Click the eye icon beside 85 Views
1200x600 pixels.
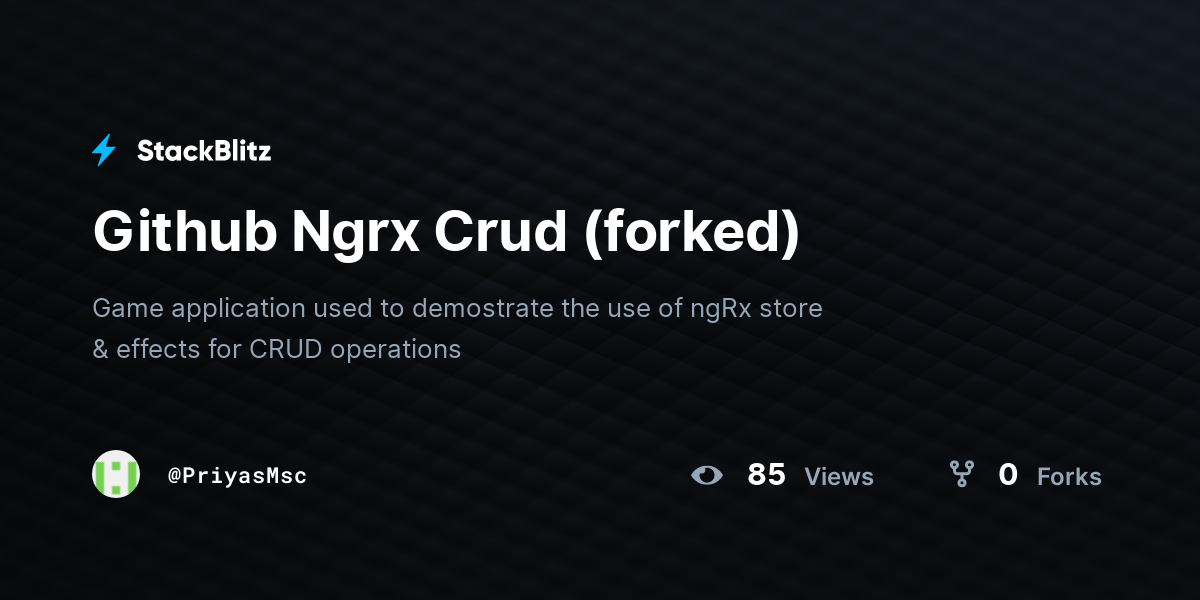[707, 475]
